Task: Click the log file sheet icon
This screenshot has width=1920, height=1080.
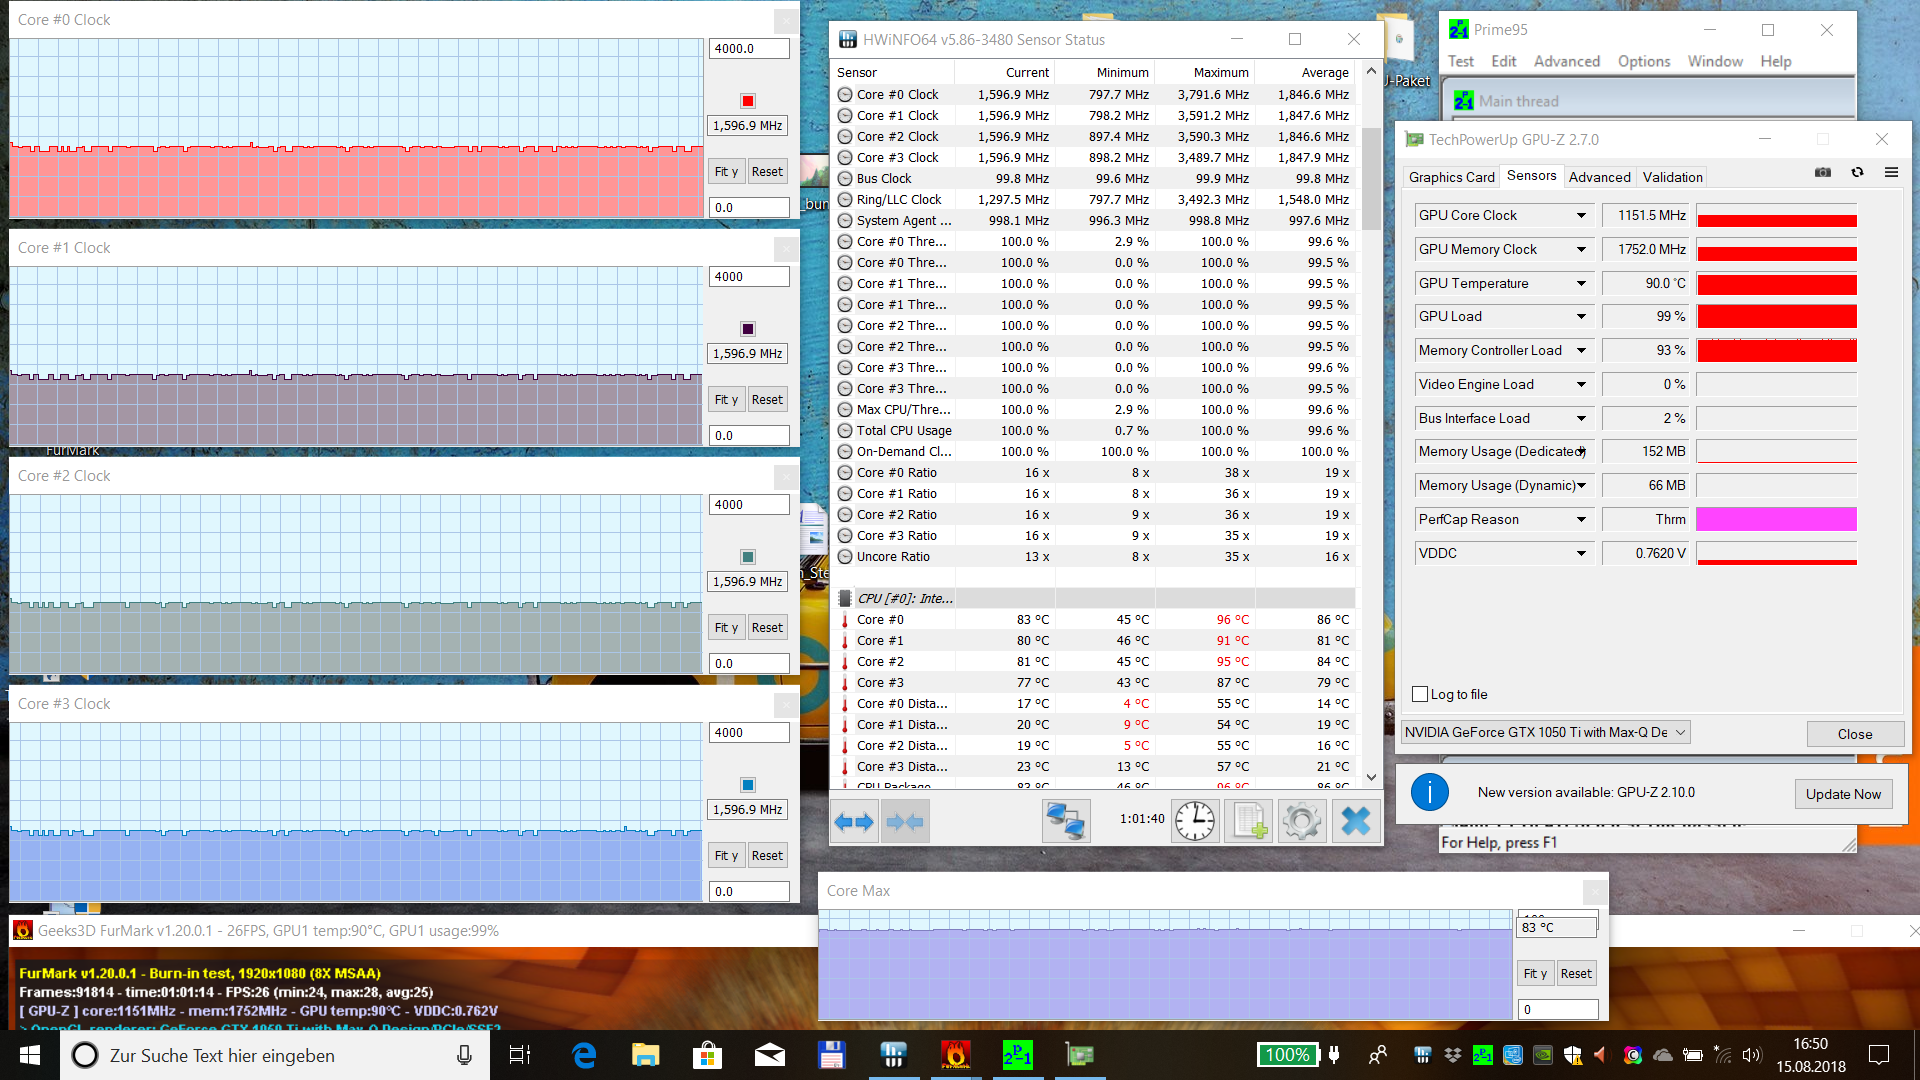Action: [x=1248, y=822]
